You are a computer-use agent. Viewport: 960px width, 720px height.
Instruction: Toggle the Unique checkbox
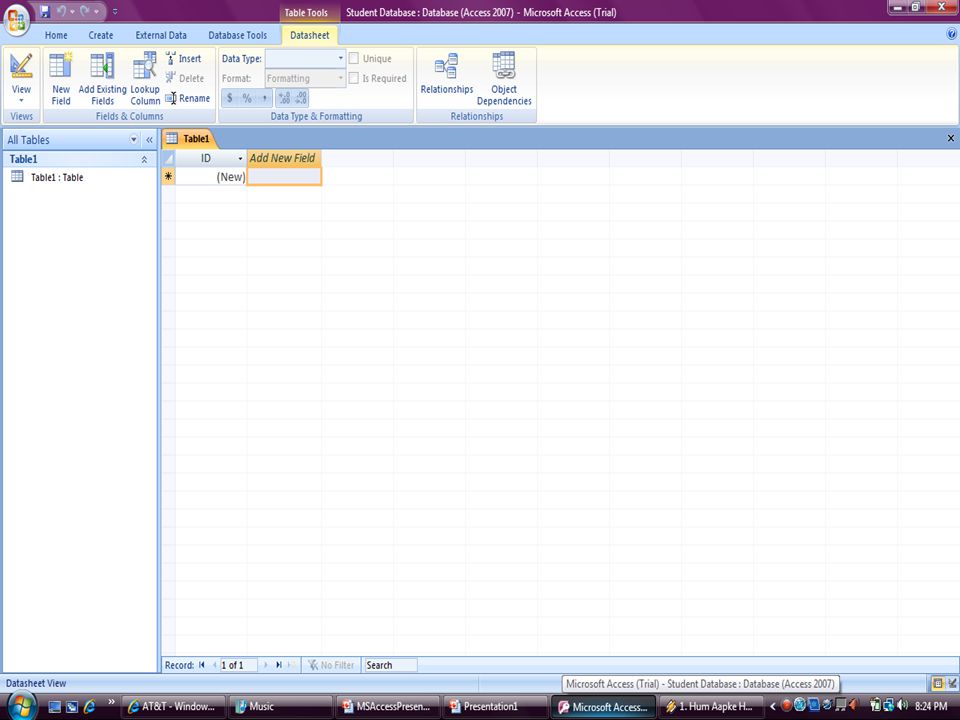(353, 58)
